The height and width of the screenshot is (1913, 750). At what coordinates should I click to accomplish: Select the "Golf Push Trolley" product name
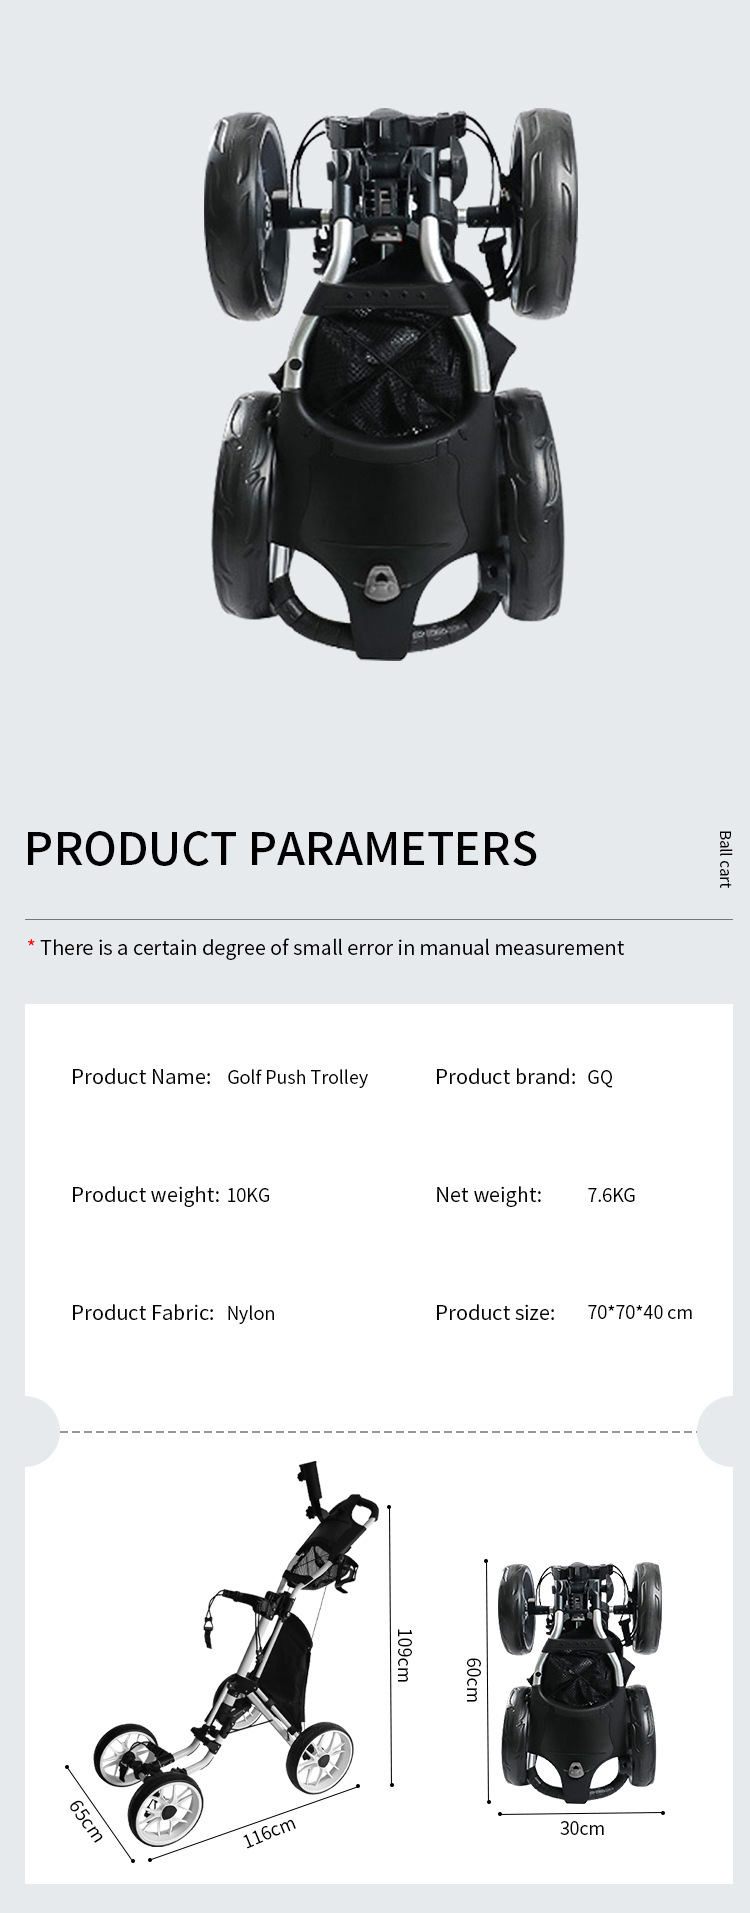pos(297,1077)
